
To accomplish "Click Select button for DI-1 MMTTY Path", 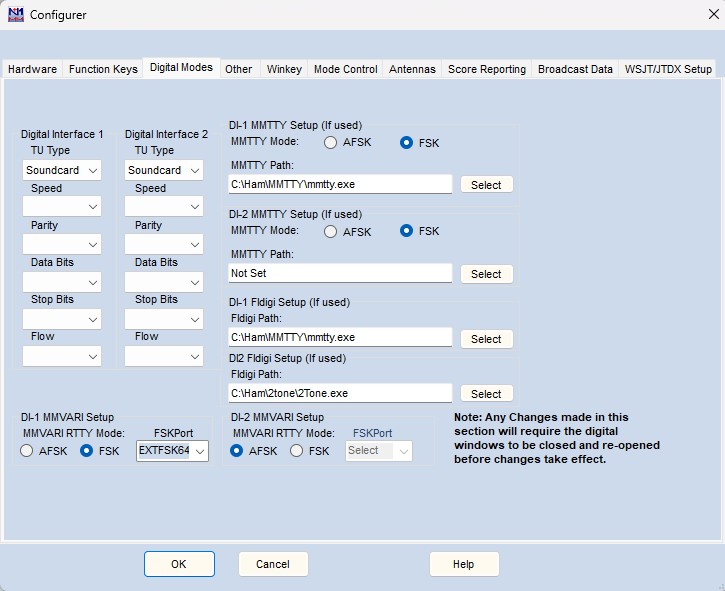I will [486, 185].
